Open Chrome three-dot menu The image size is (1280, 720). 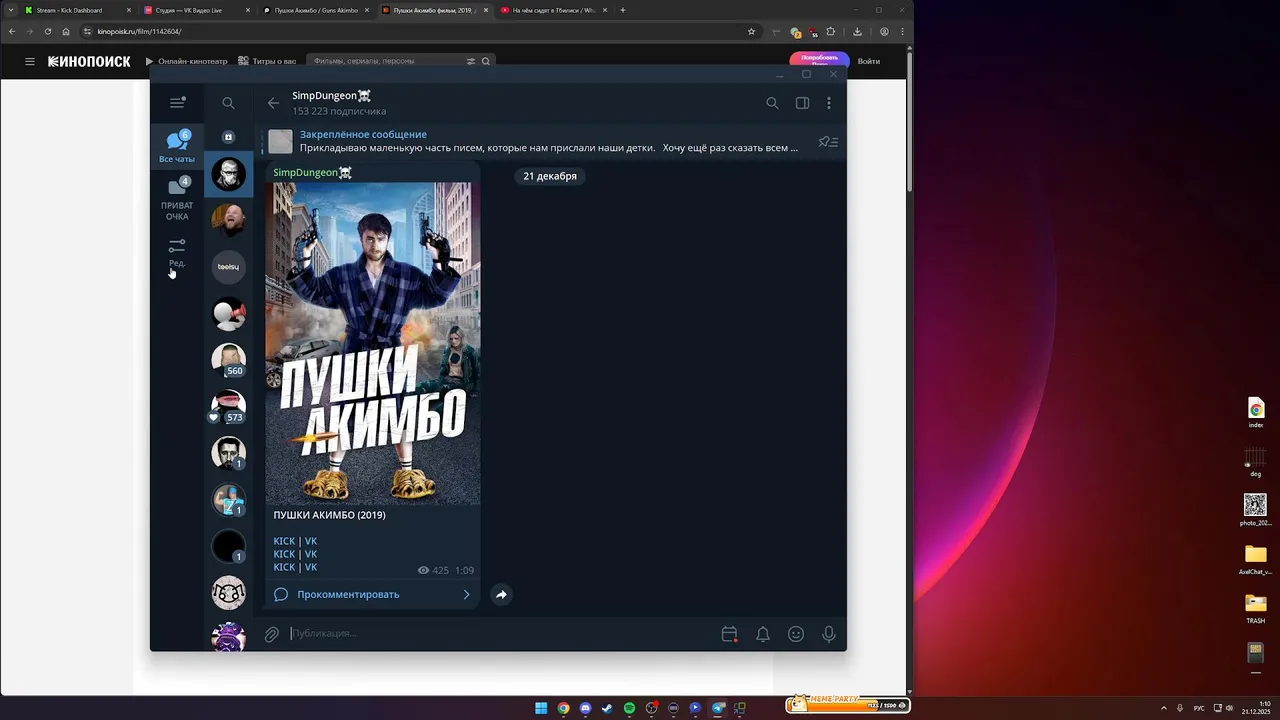[902, 31]
